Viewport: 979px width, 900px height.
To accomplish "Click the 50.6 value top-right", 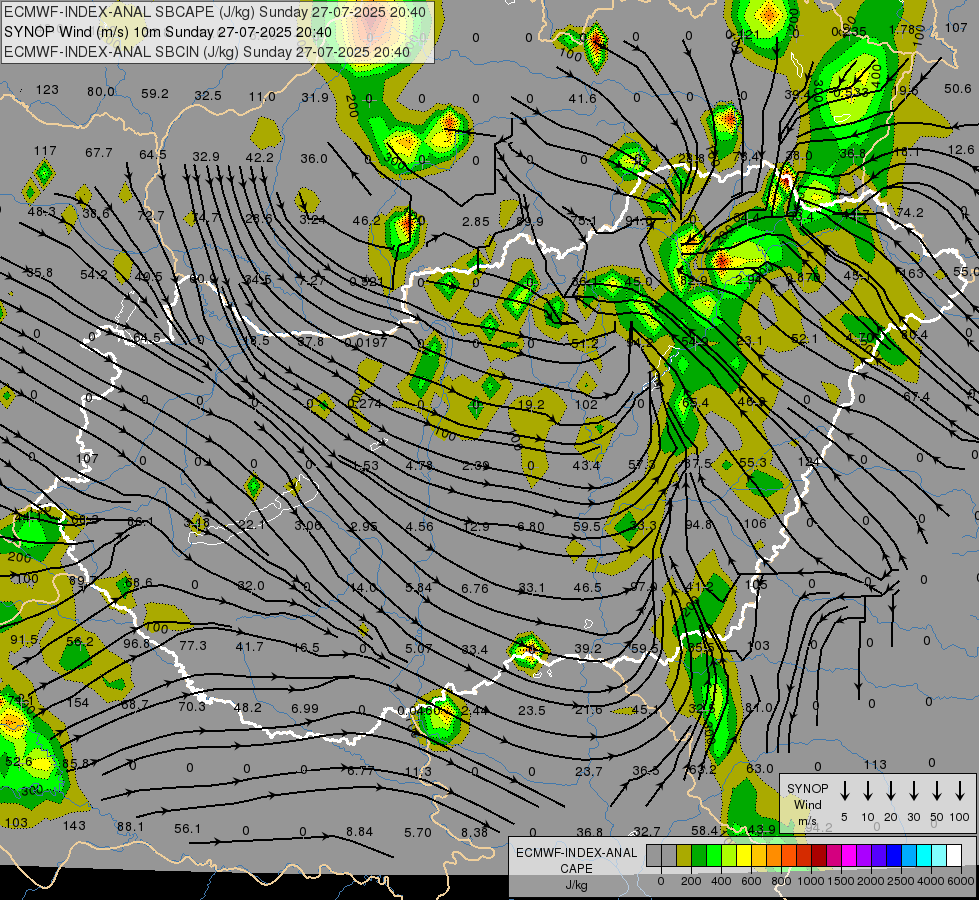I will pyautogui.click(x=957, y=89).
